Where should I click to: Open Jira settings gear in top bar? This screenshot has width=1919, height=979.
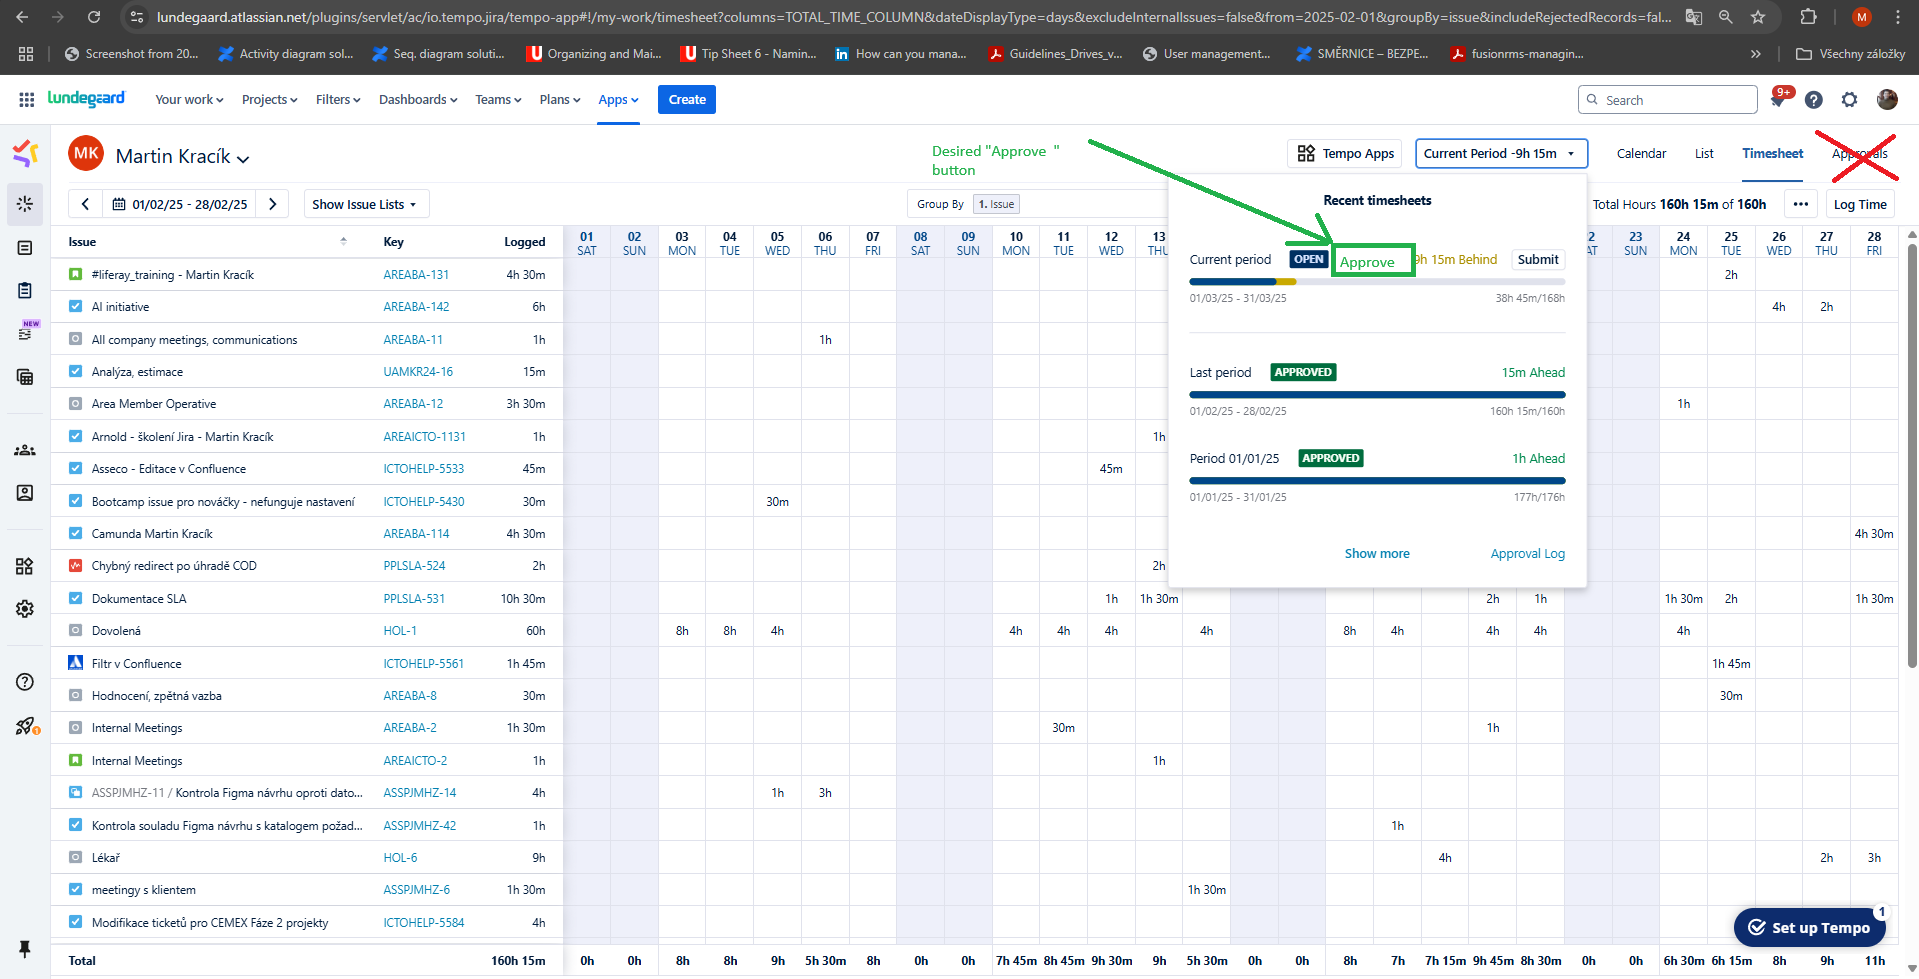click(x=1849, y=100)
